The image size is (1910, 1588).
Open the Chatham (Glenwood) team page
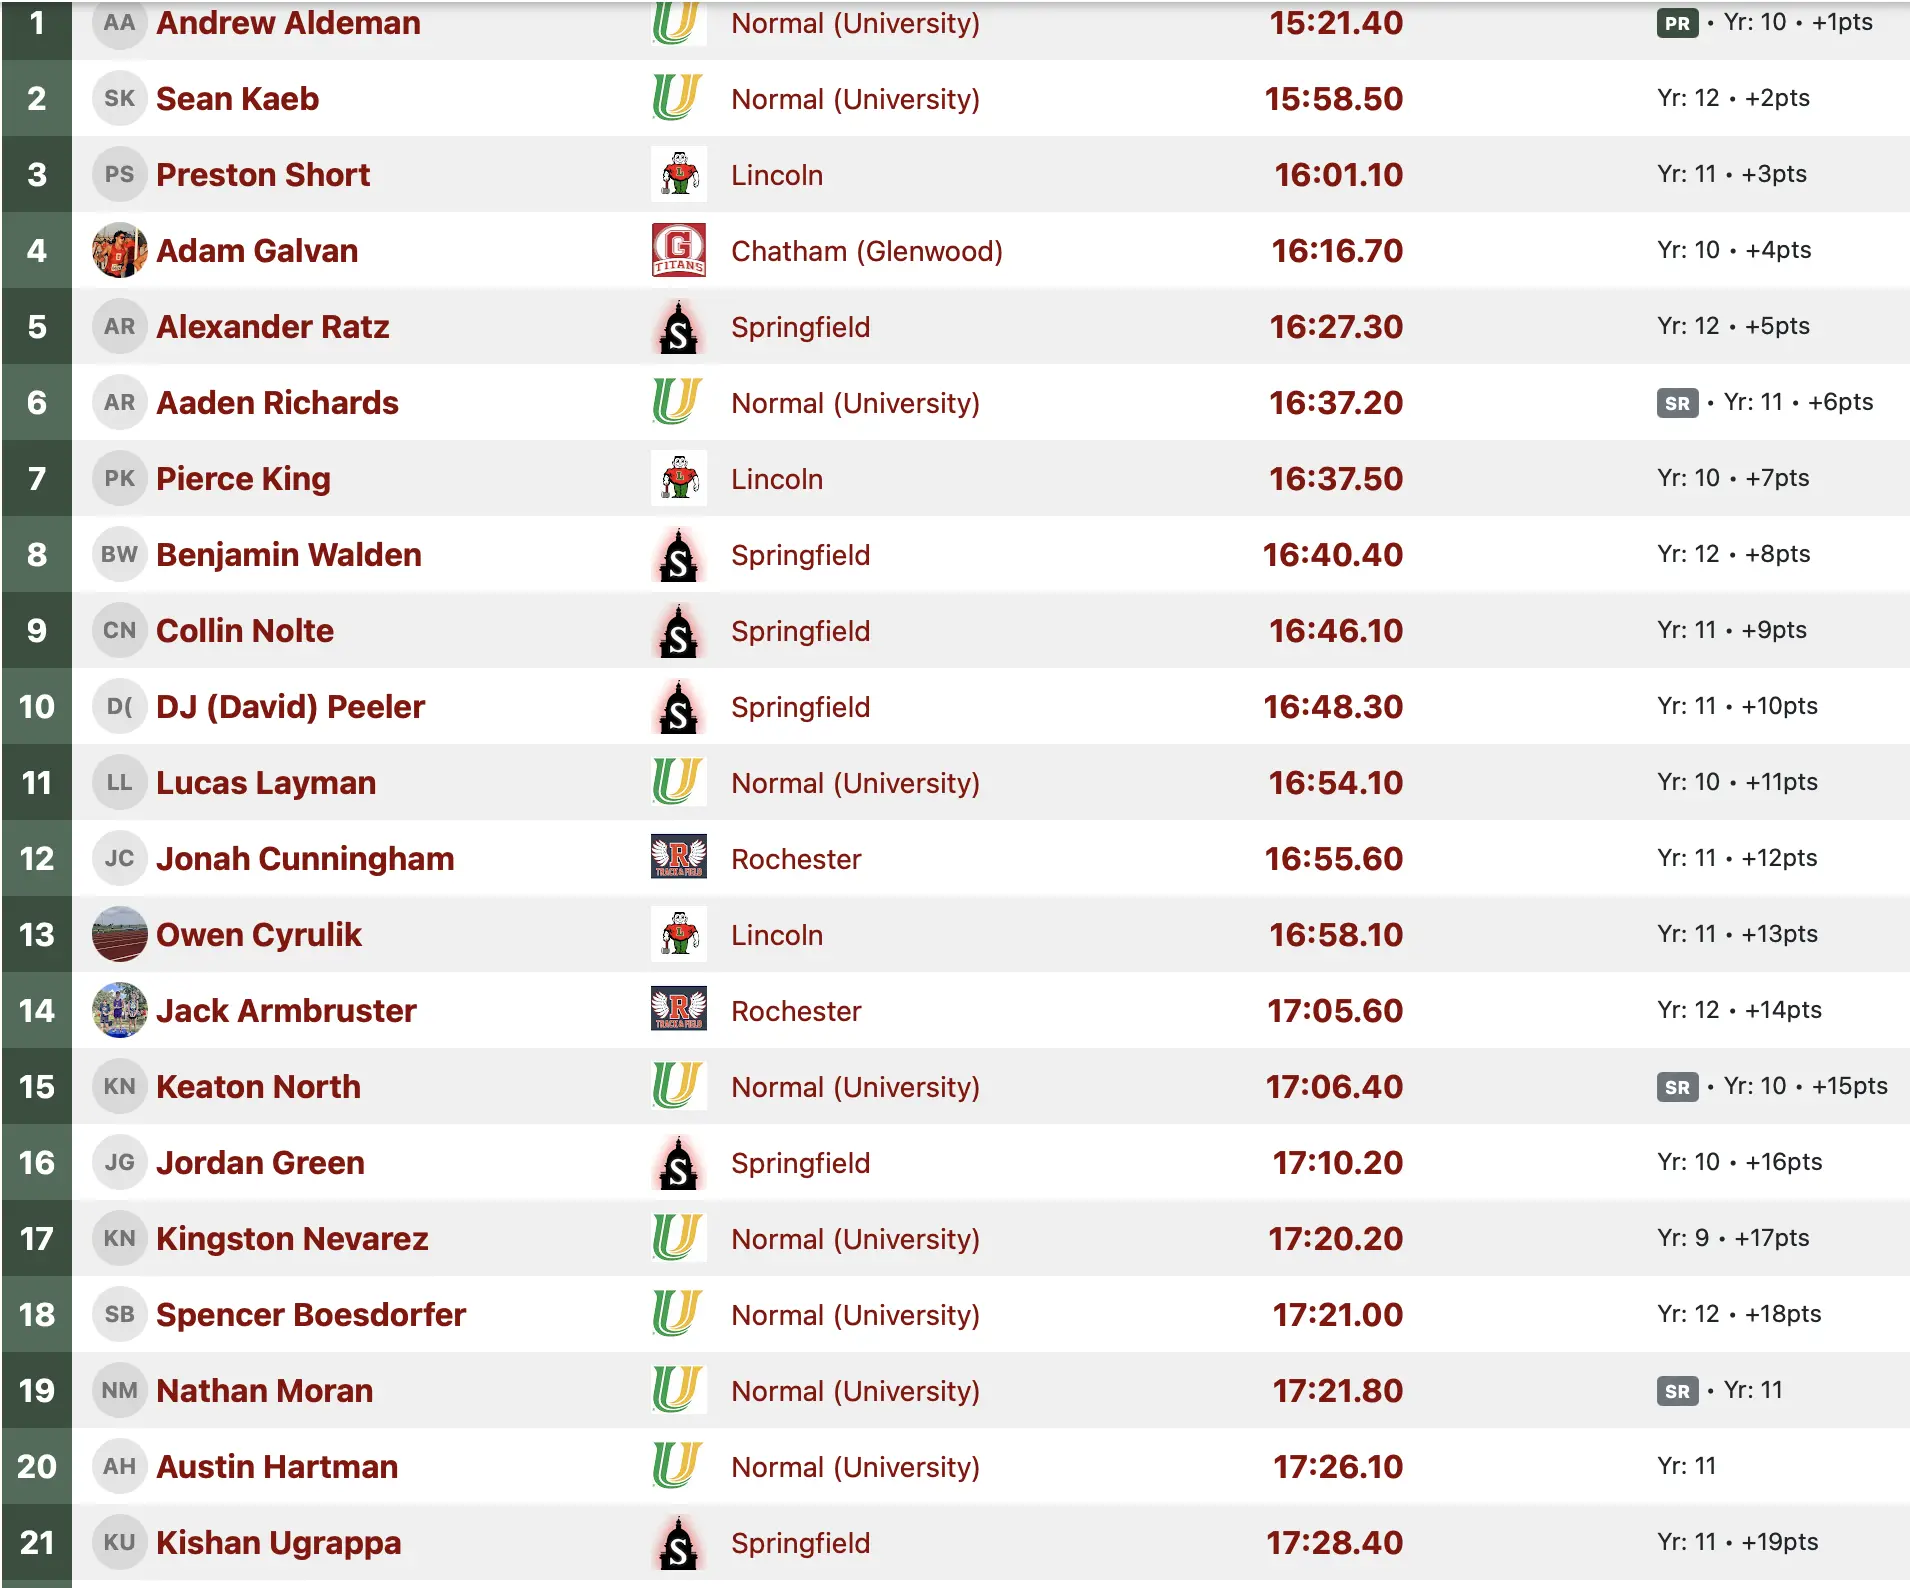(x=866, y=251)
